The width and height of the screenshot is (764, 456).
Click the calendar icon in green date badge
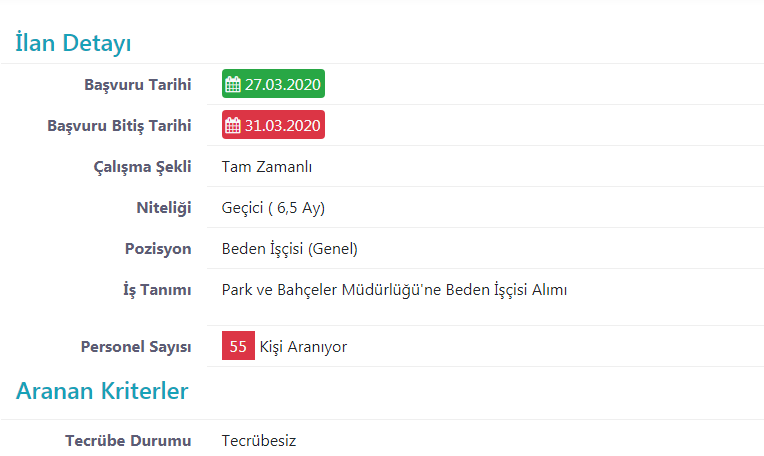233,84
